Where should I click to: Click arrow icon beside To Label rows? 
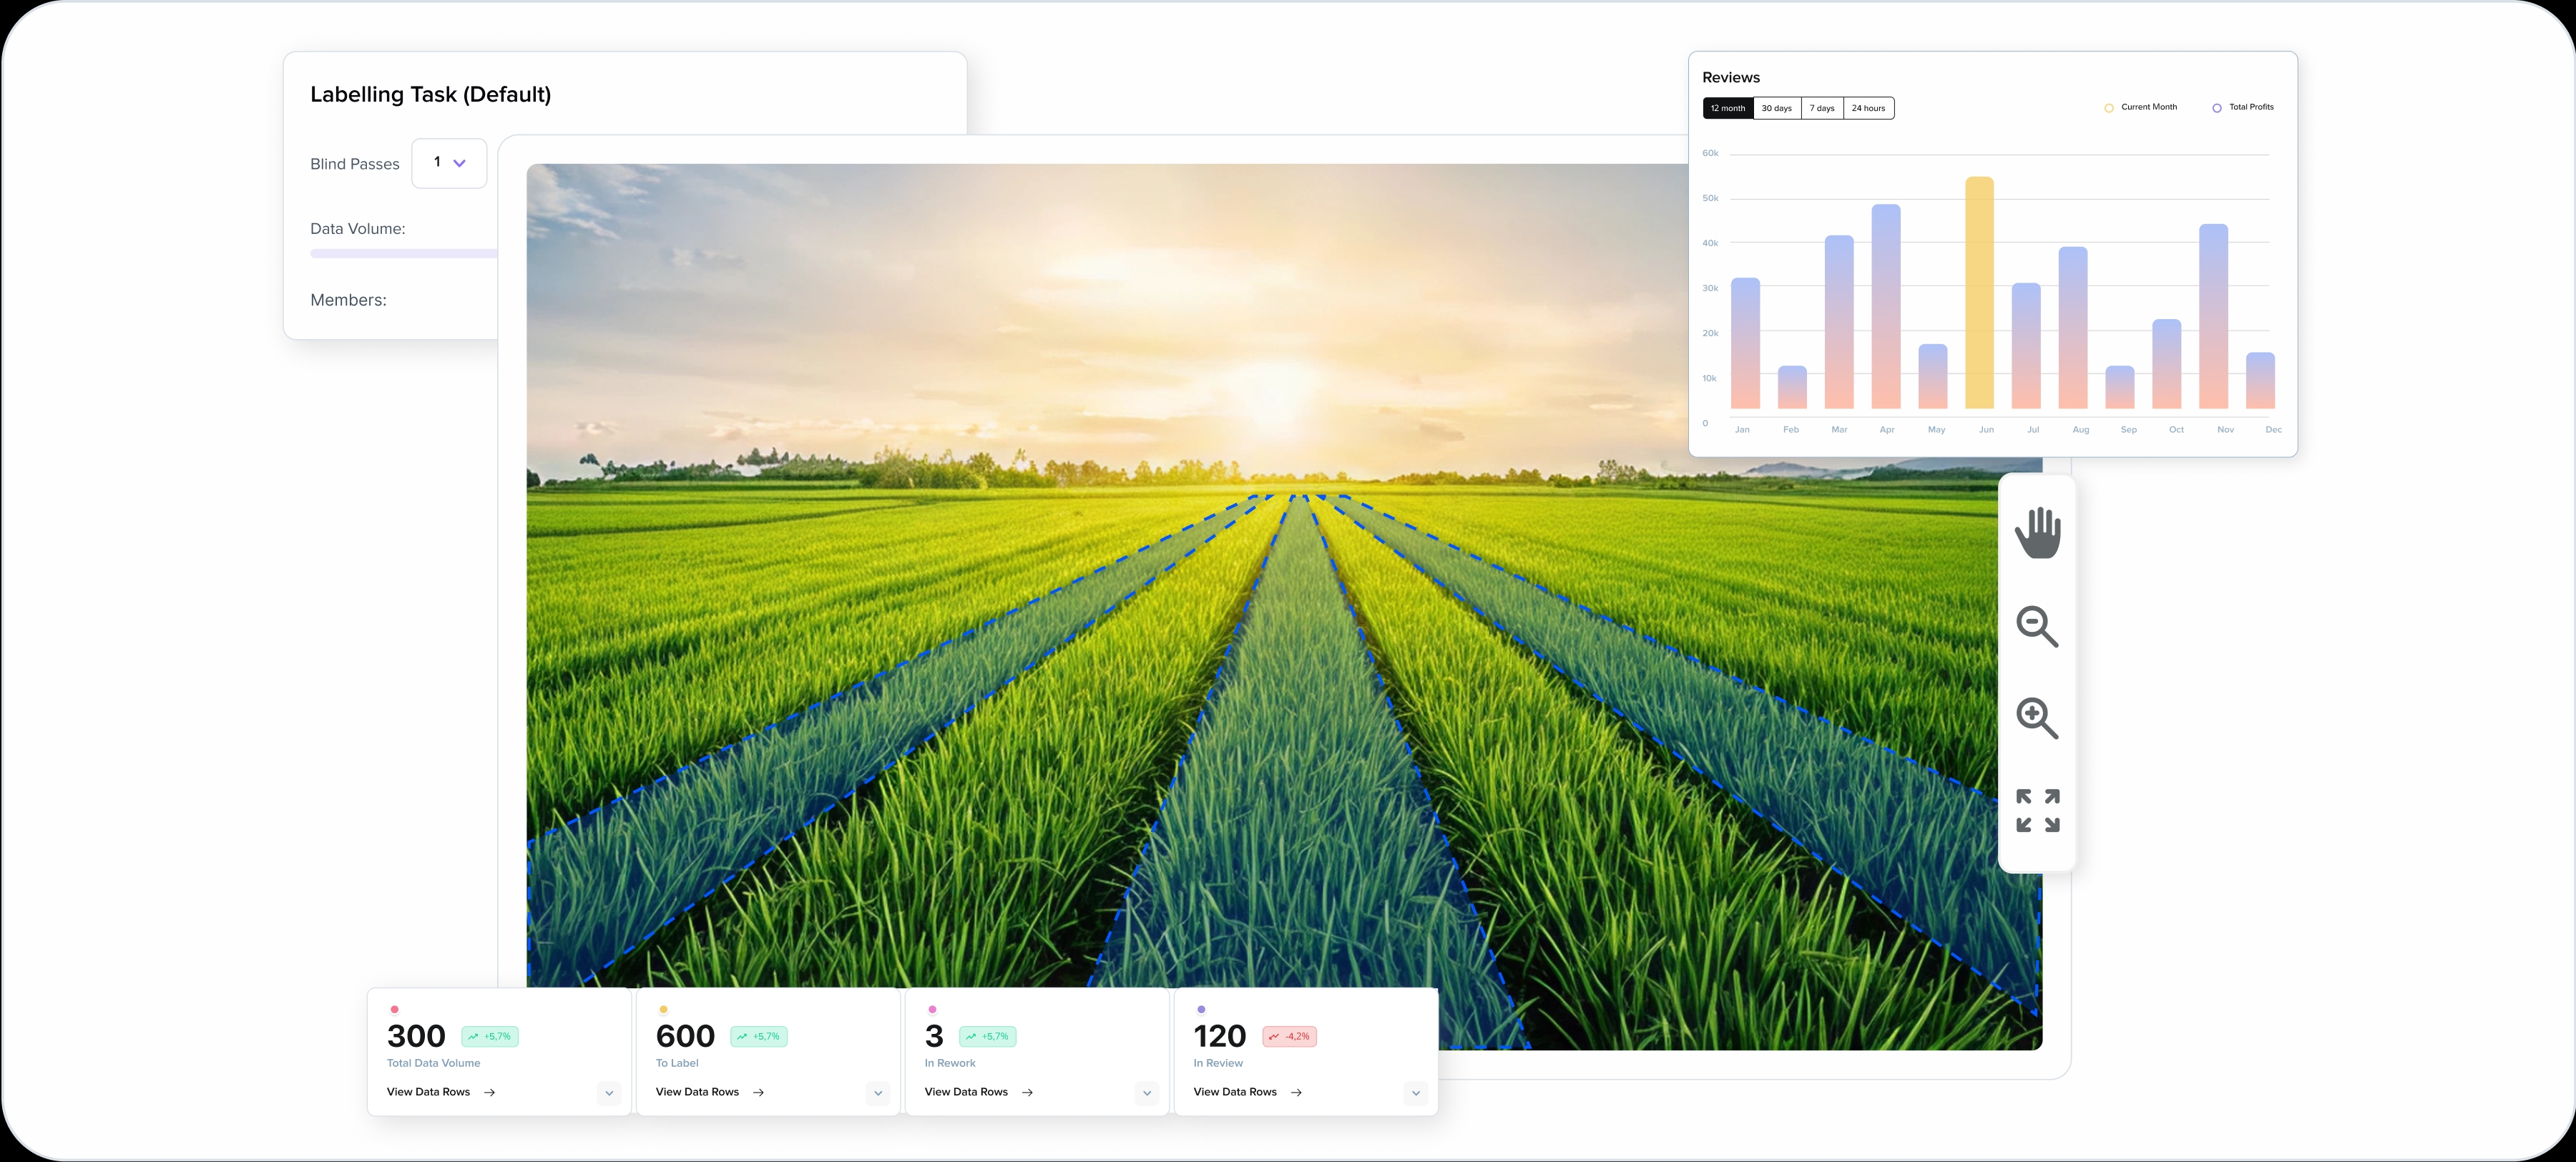click(759, 1092)
